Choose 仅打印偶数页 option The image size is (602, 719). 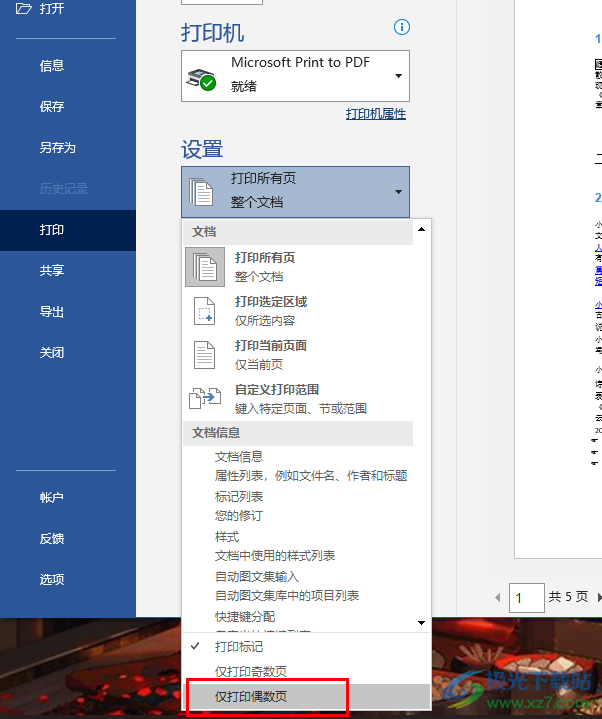click(250, 695)
